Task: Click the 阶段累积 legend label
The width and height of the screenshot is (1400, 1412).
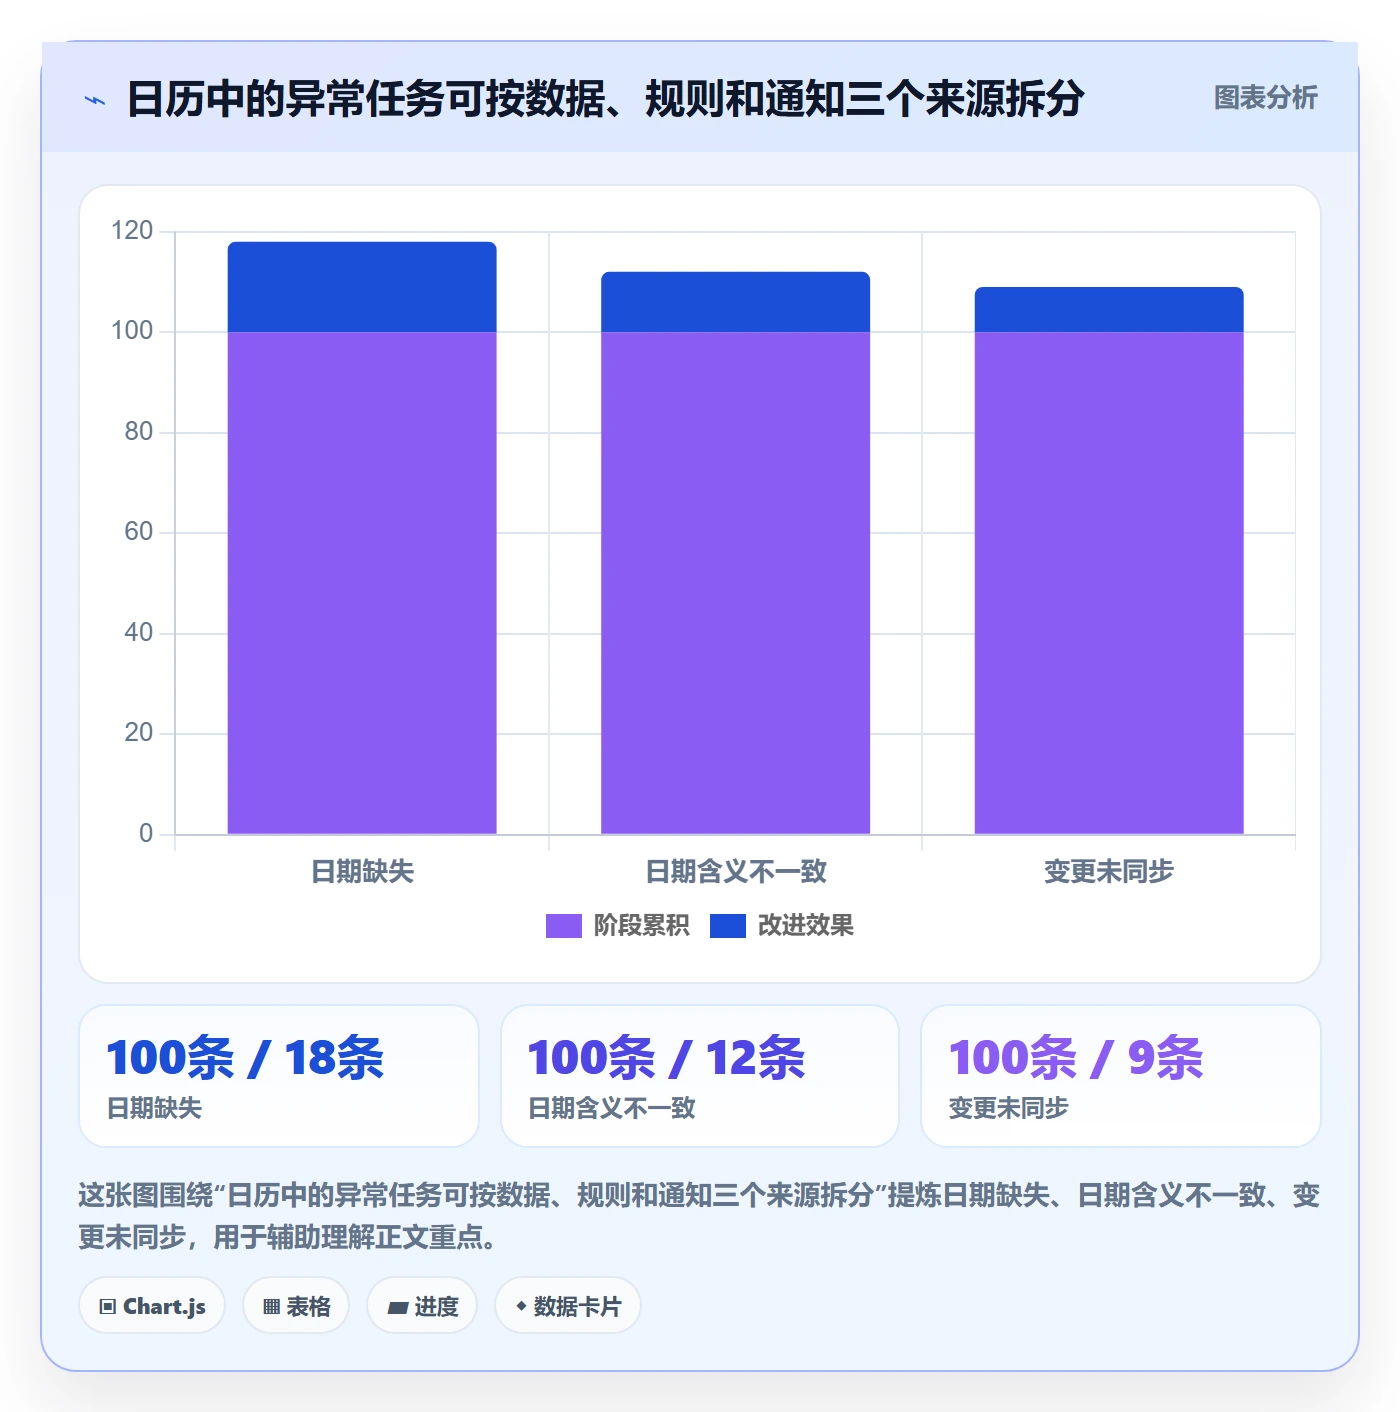Action: [x=641, y=926]
